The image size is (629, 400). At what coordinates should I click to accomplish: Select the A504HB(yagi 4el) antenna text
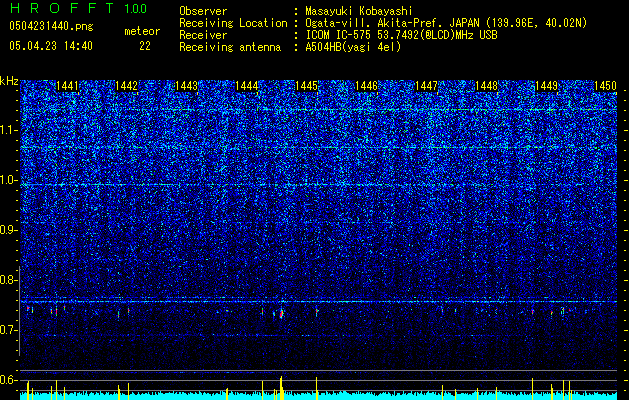click(353, 47)
